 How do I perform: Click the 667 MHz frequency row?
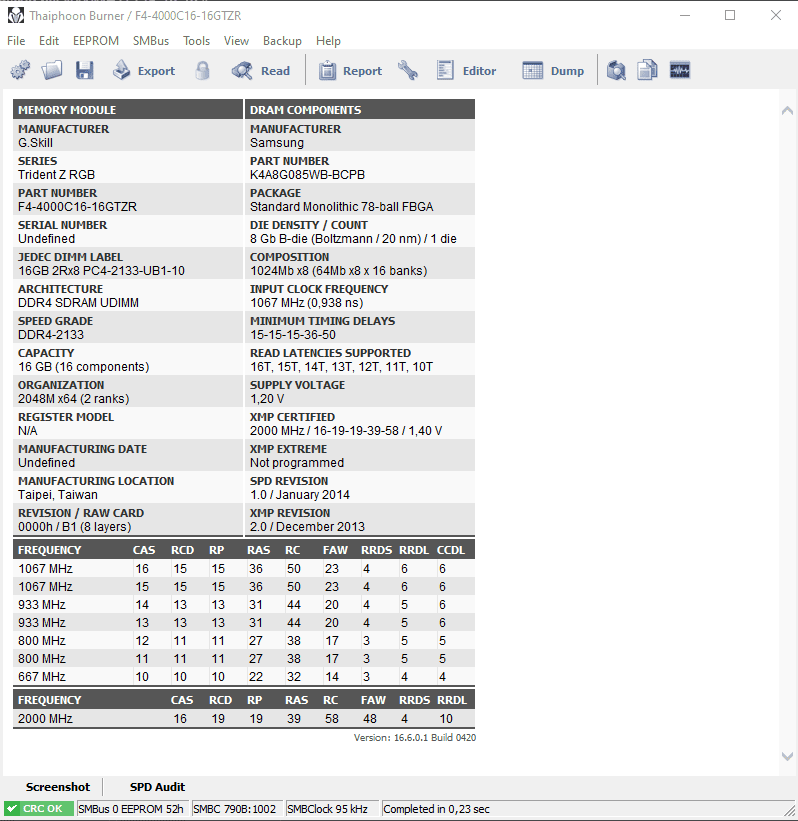(243, 676)
